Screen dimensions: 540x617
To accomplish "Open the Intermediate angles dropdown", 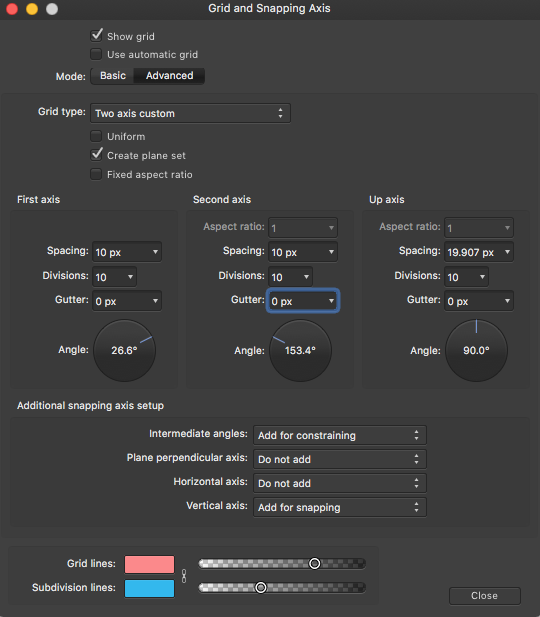I will pyautogui.click(x=340, y=435).
